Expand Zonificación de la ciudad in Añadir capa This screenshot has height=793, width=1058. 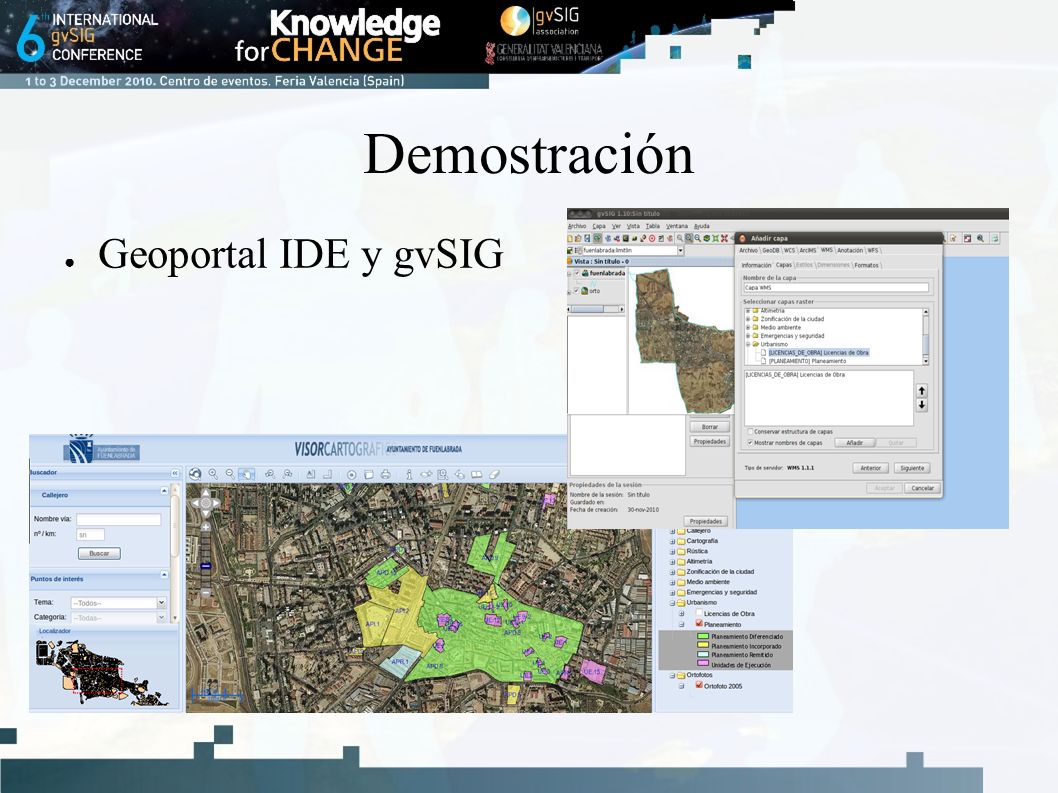point(748,319)
